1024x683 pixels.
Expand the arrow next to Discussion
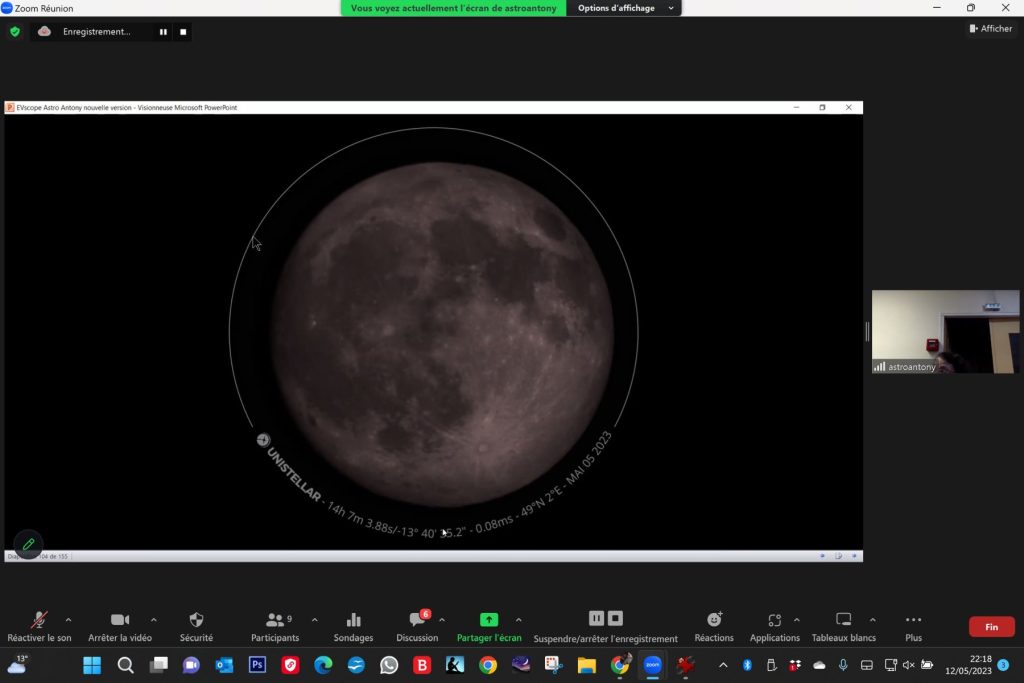442,620
